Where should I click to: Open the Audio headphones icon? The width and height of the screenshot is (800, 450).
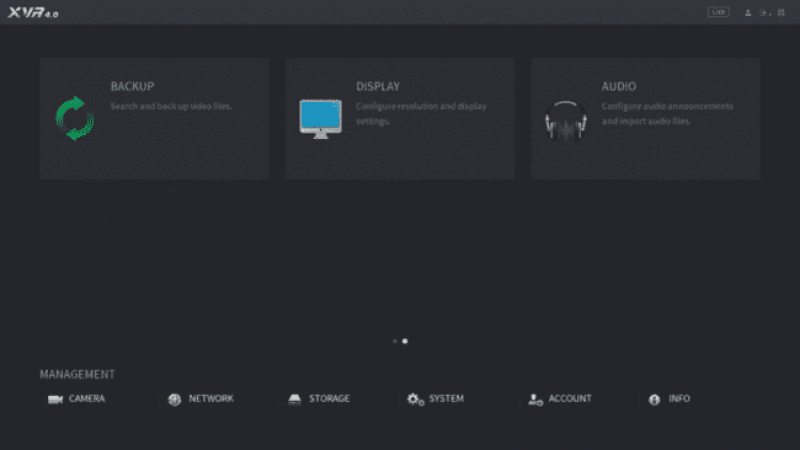(x=566, y=120)
